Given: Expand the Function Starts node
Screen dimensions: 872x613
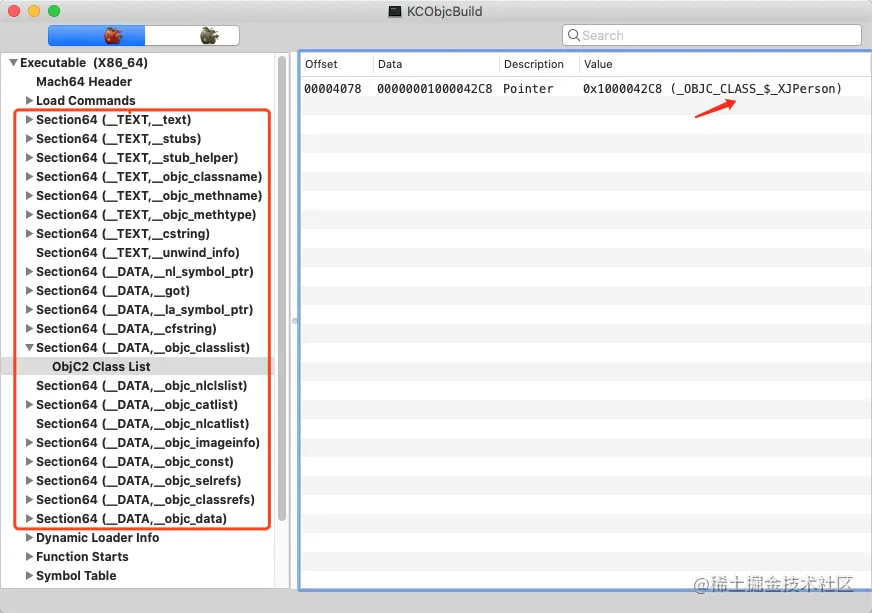Looking at the screenshot, I should click(x=29, y=556).
